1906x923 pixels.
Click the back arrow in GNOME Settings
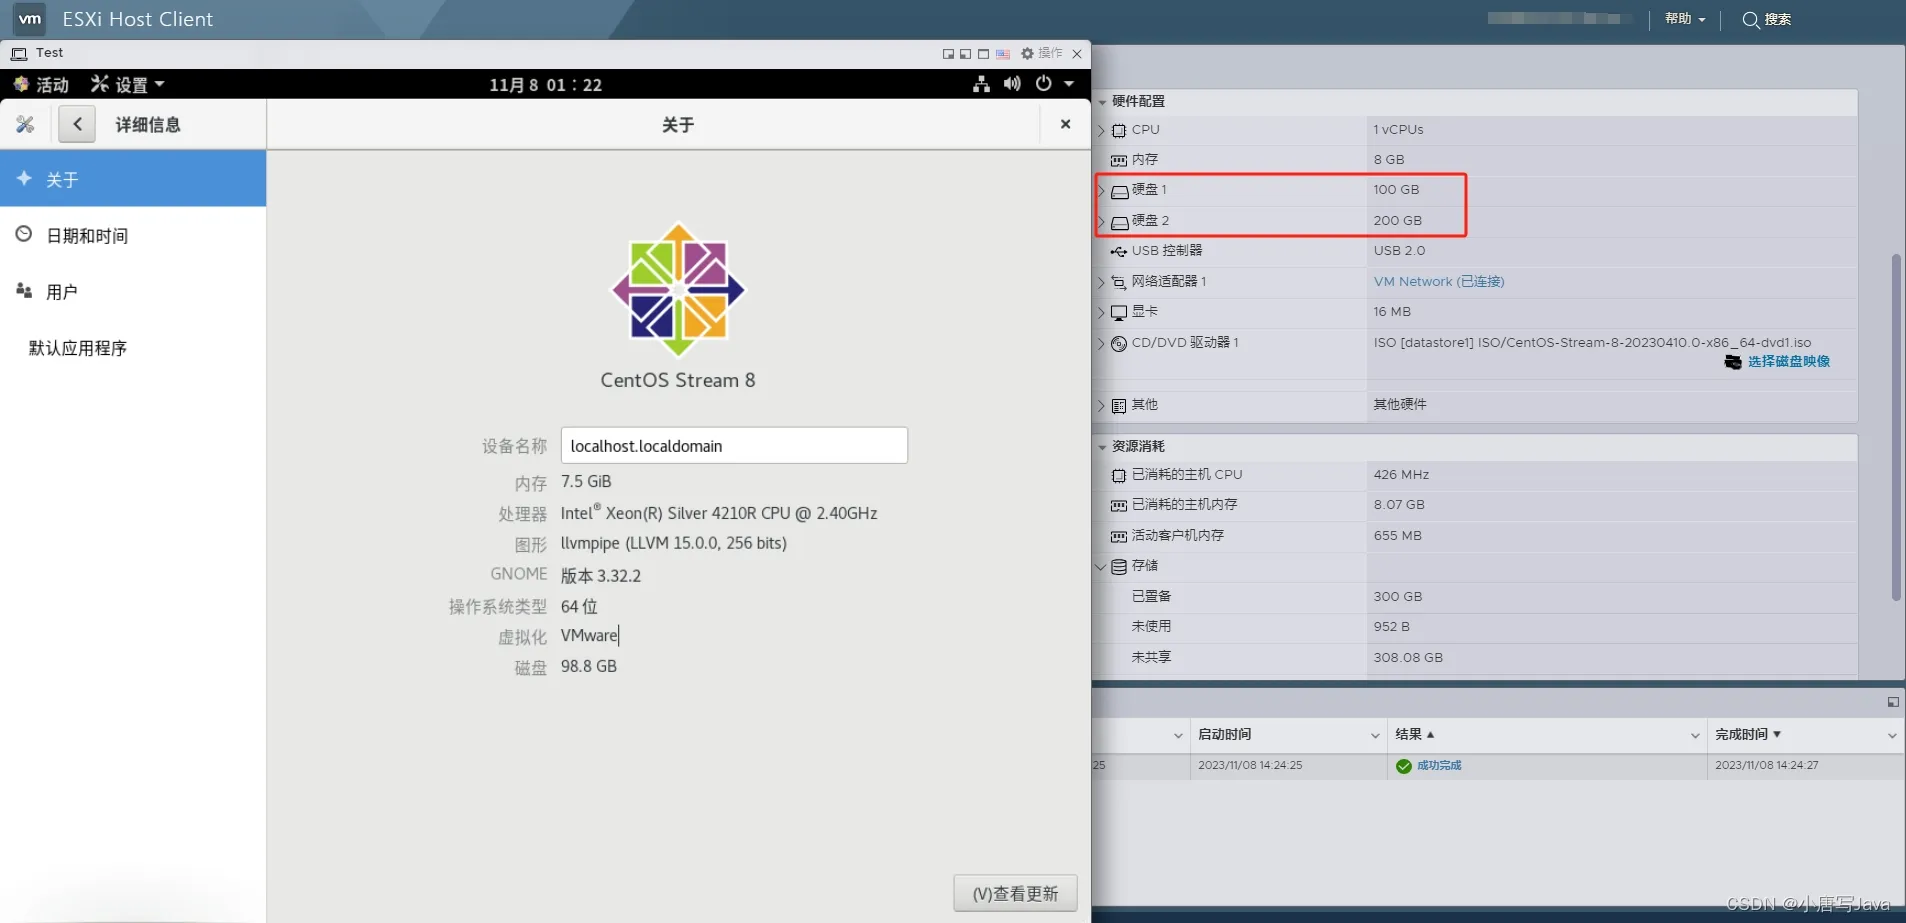77,124
